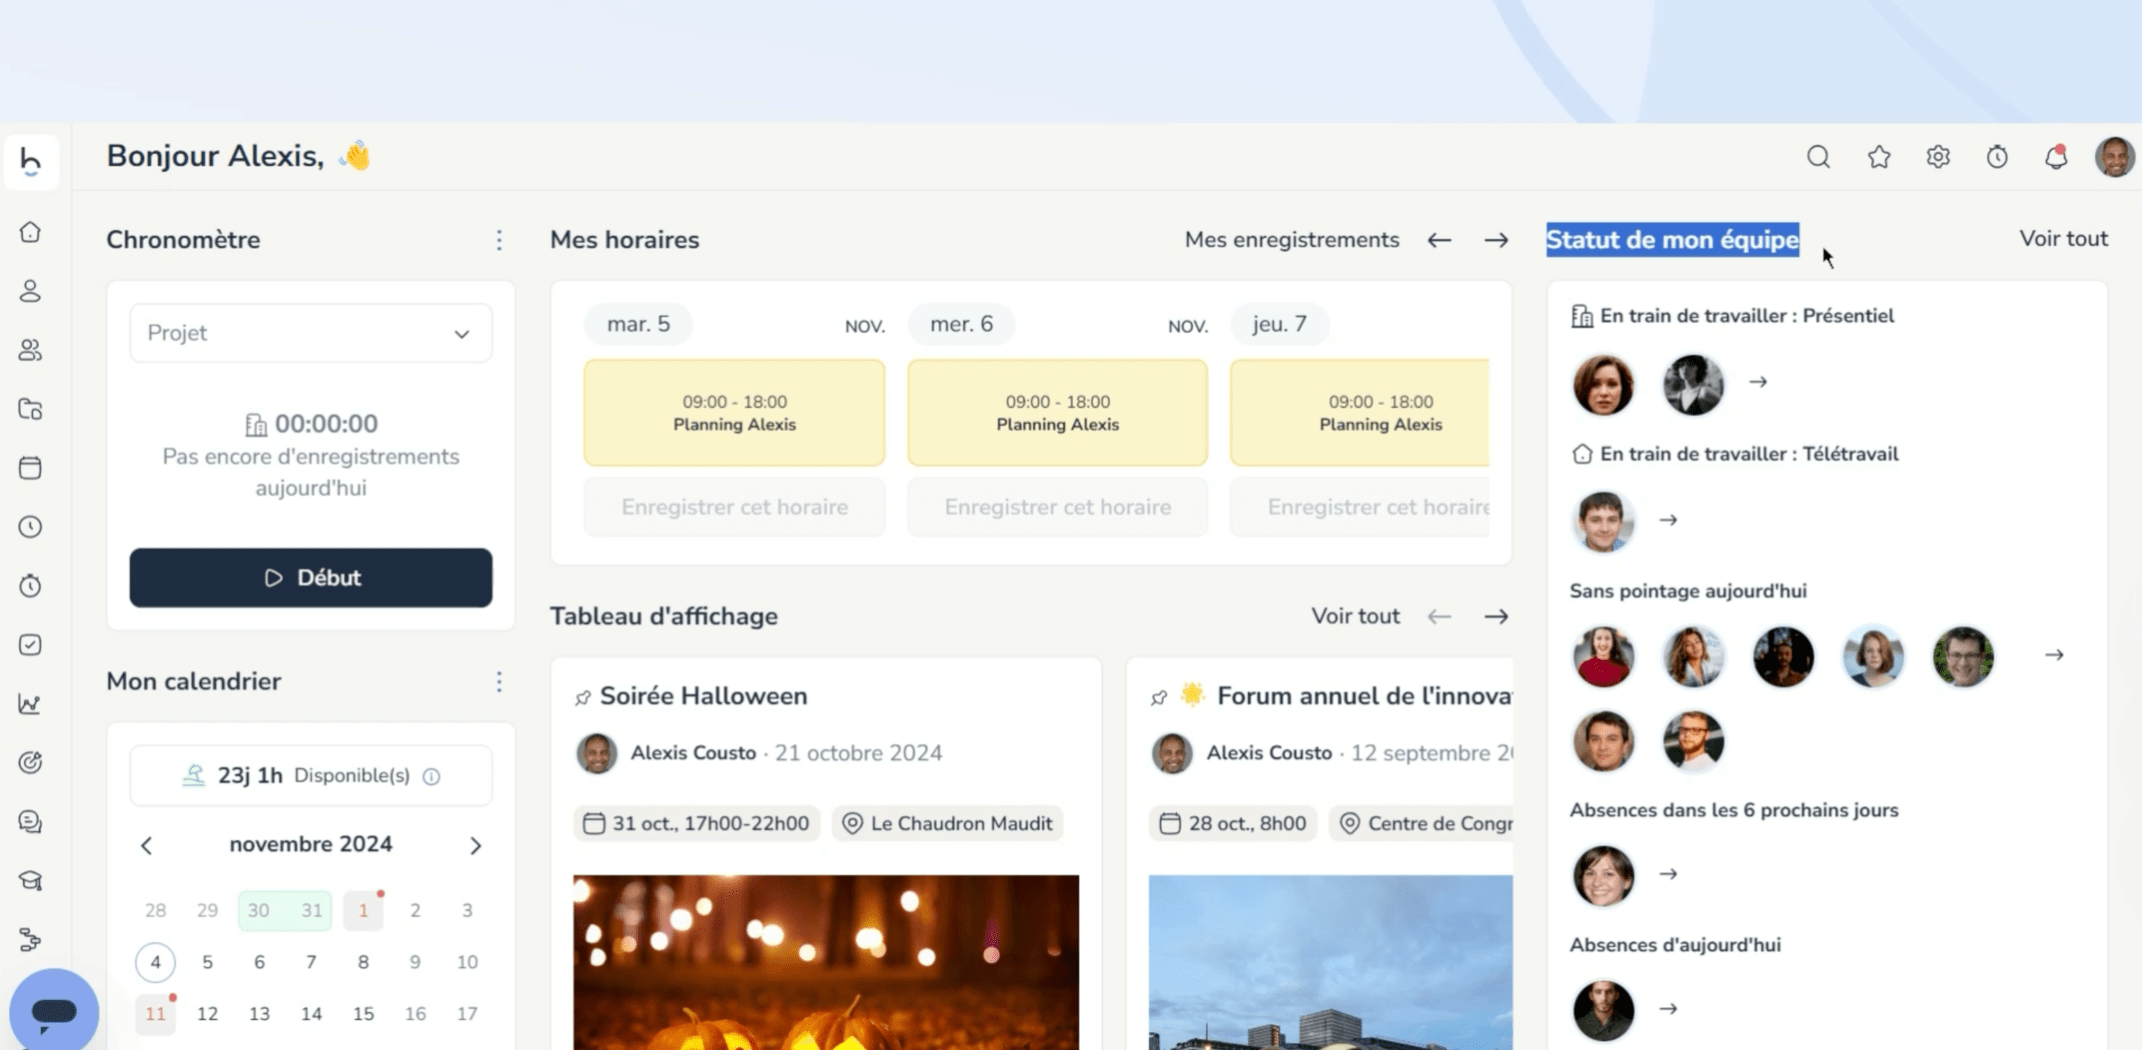Click the Absences d'aujourd'hui member avatar
This screenshot has height=1050, width=2142.
pyautogui.click(x=1603, y=1010)
